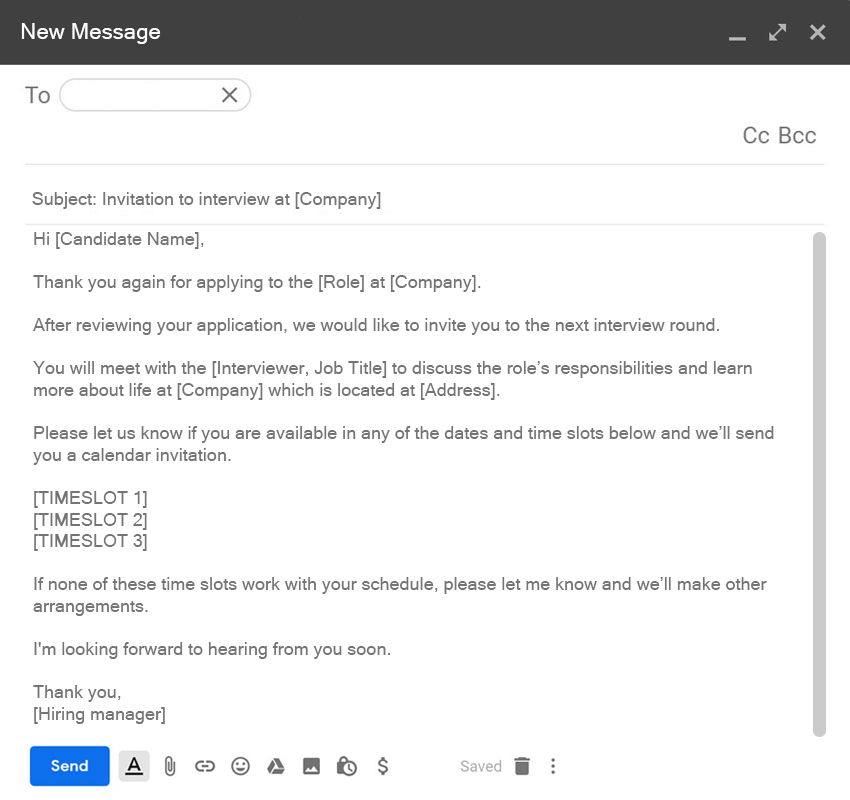Add Cc recipients
850x800 pixels.
tap(756, 136)
